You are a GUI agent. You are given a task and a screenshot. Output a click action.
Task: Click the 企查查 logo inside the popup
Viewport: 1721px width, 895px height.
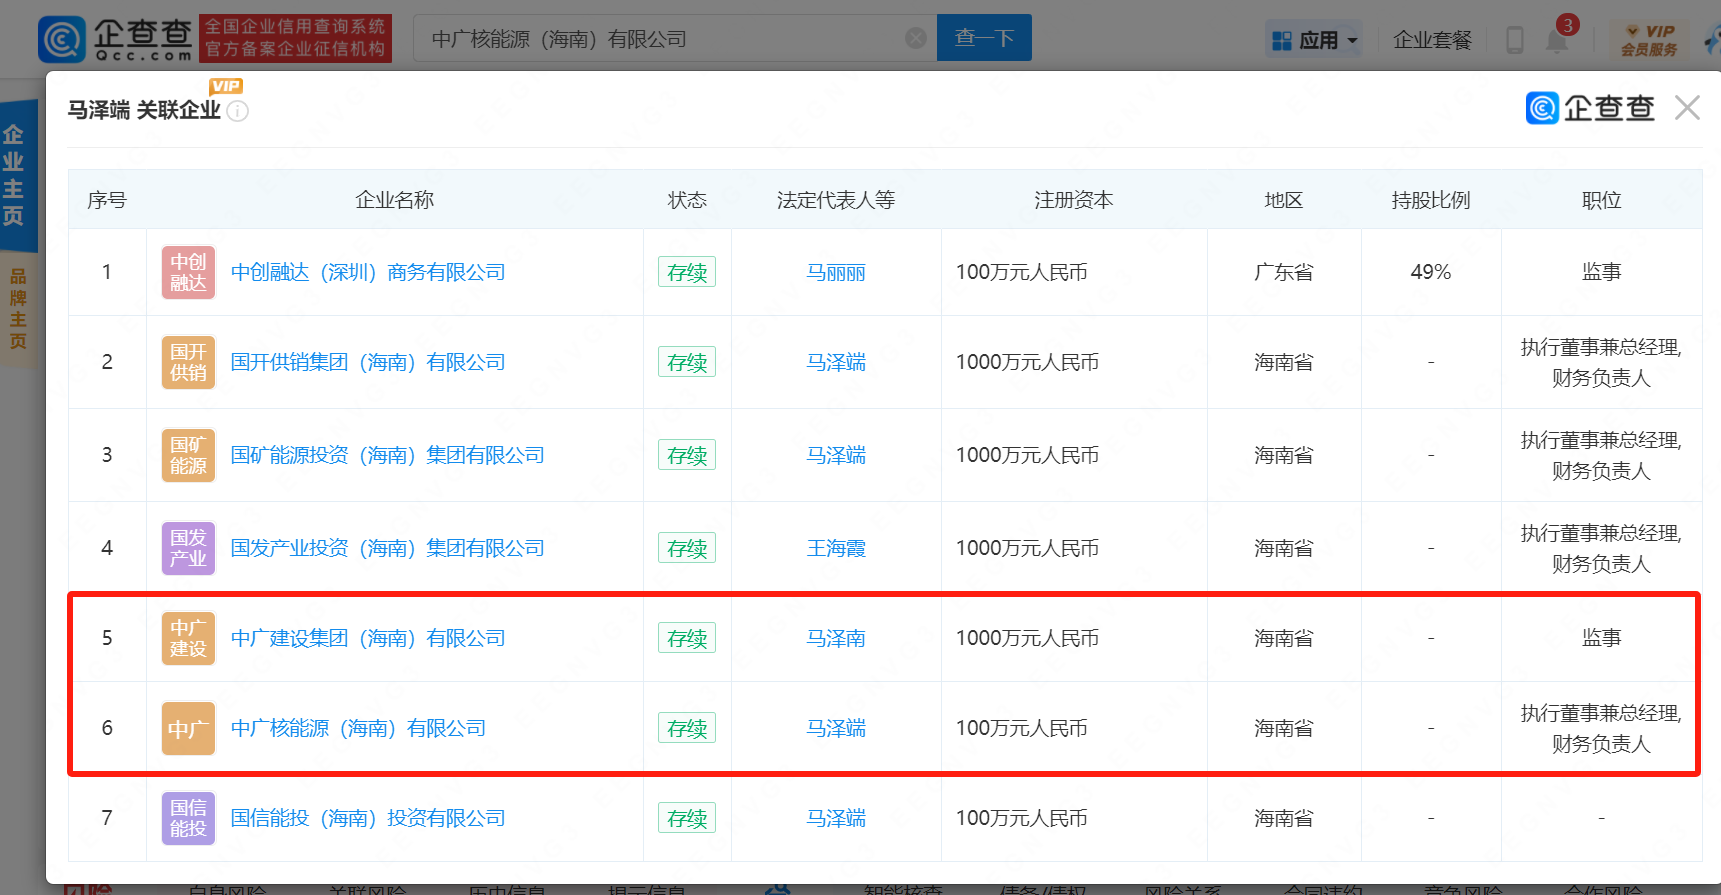coord(1590,107)
